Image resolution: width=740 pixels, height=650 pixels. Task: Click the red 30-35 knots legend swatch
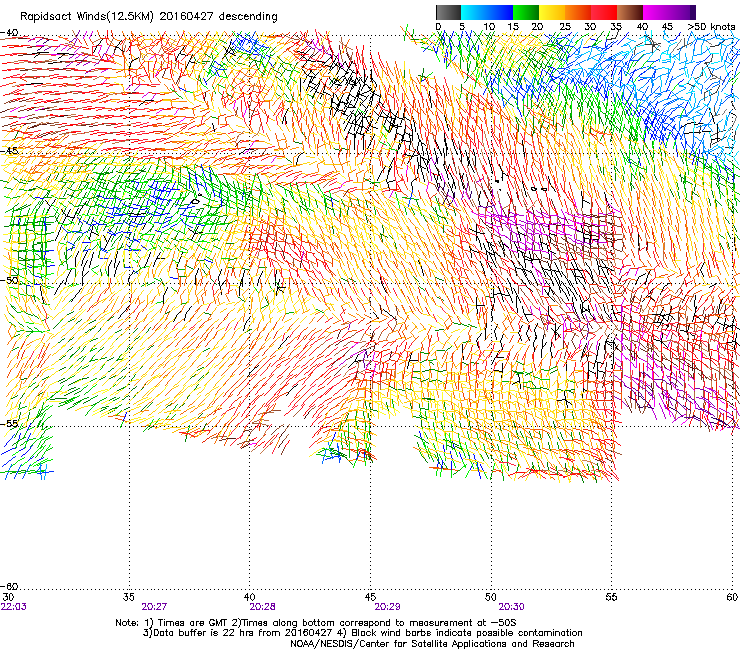pyautogui.click(x=604, y=12)
